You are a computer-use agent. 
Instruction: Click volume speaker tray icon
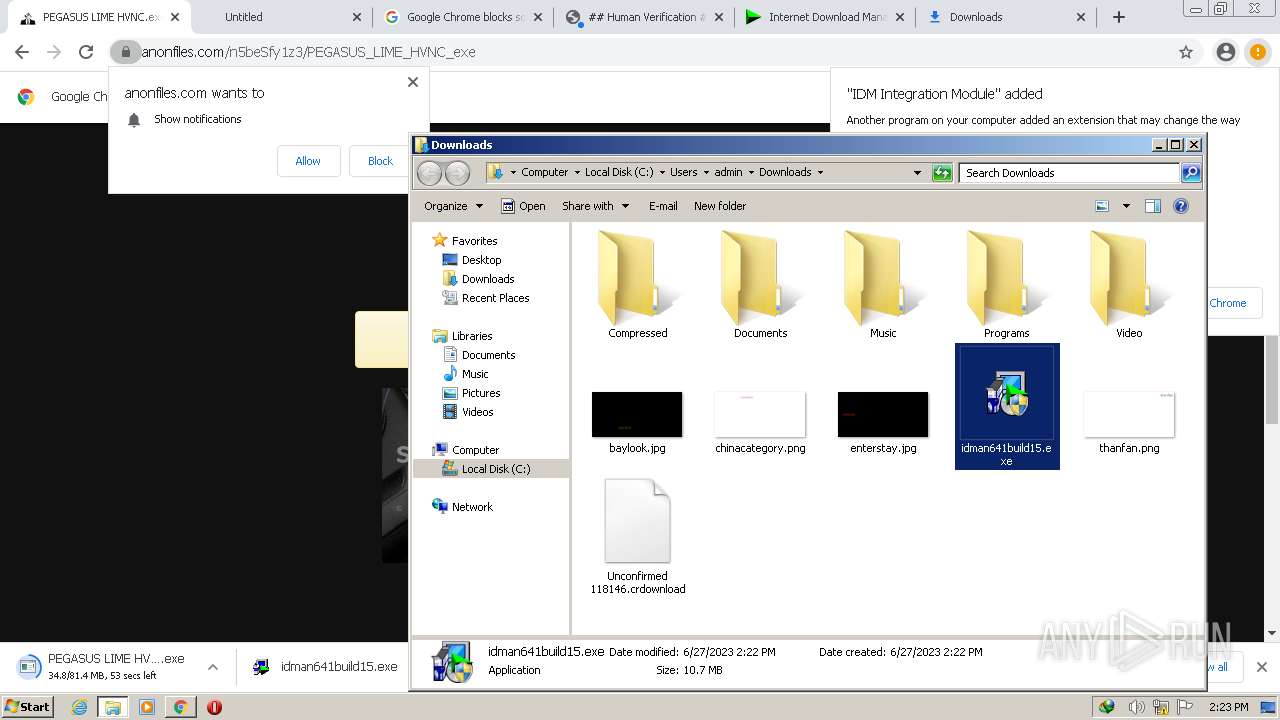1136,707
